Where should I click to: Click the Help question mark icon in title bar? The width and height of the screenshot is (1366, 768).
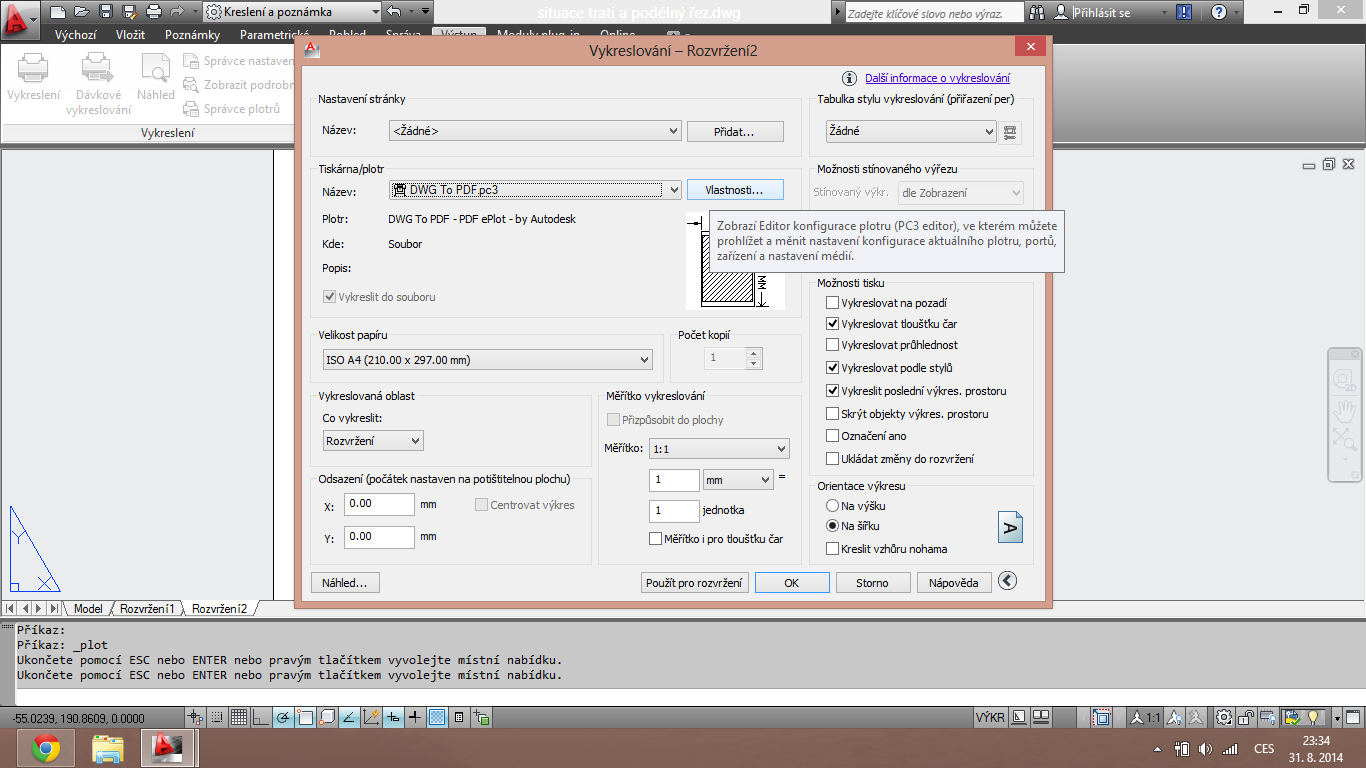point(1218,12)
